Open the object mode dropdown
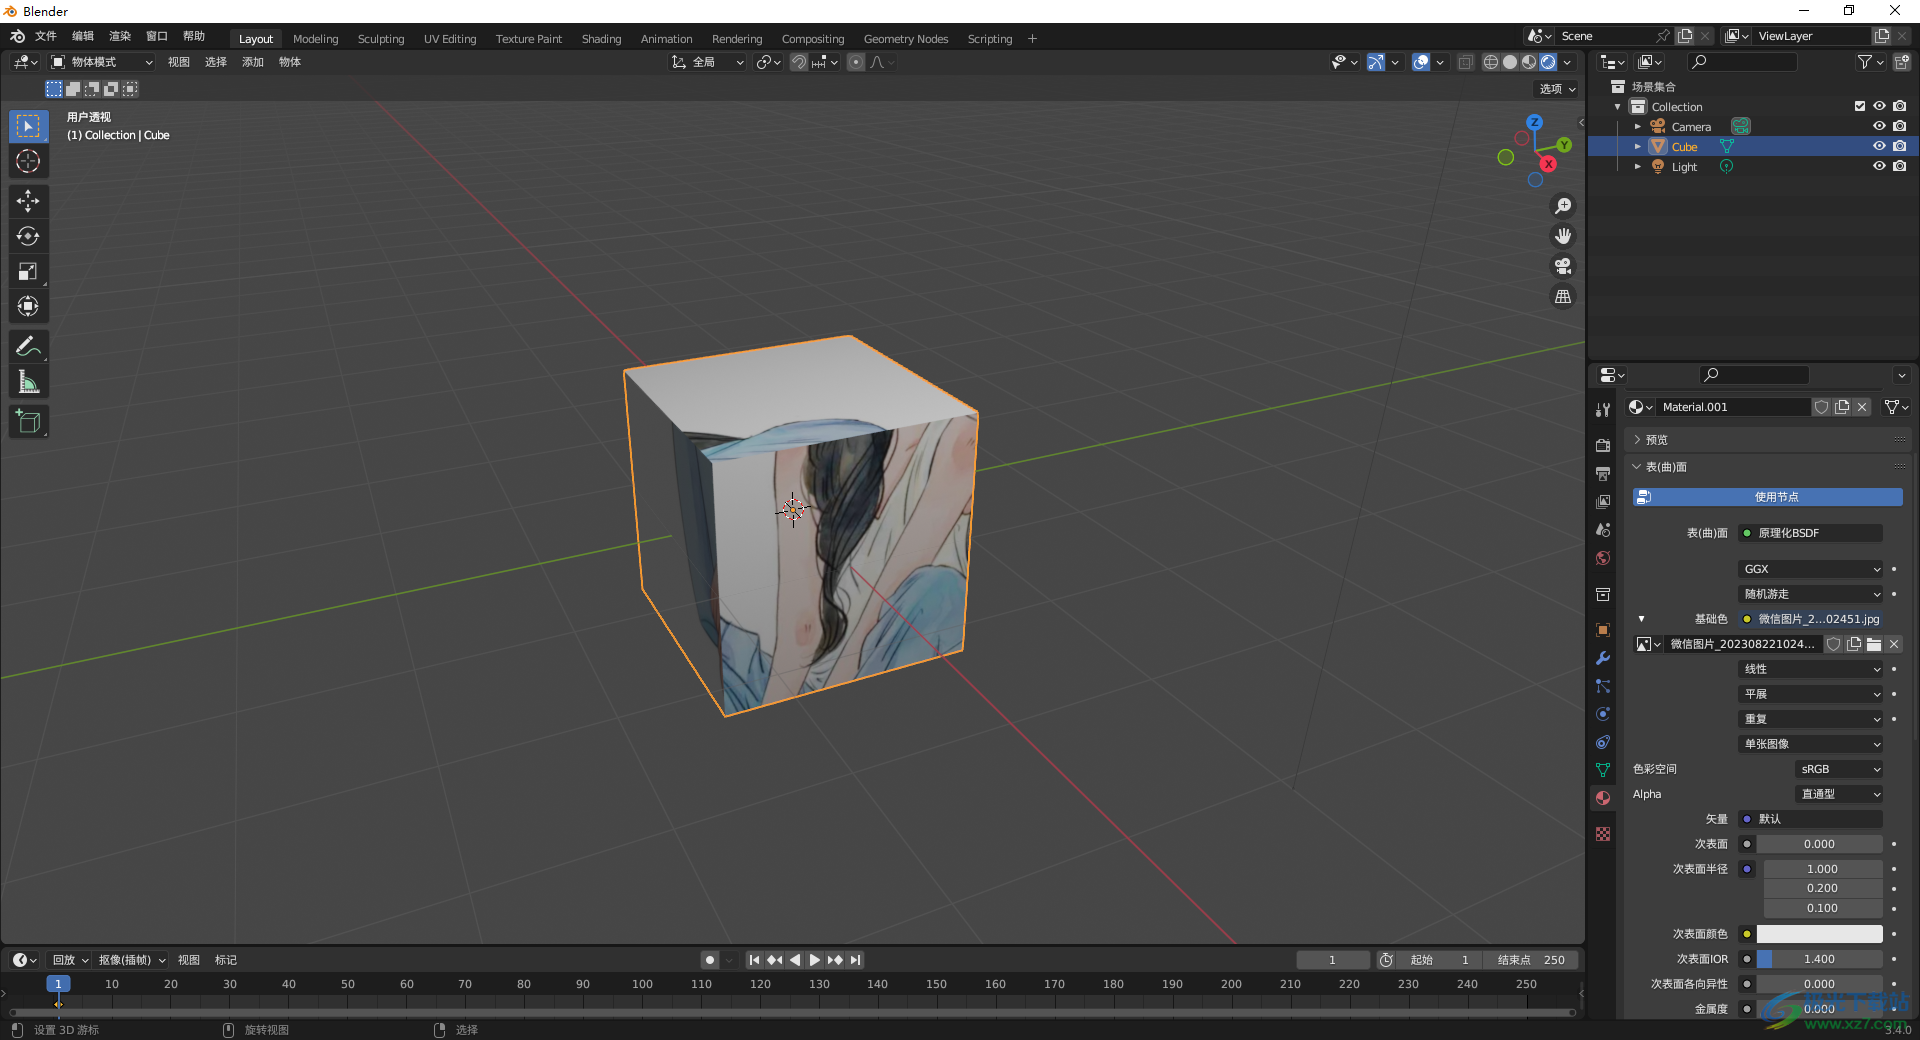 [x=102, y=62]
